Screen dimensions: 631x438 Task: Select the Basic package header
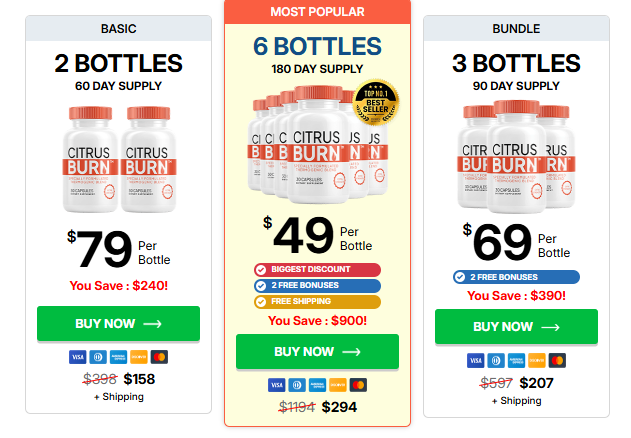point(119,28)
